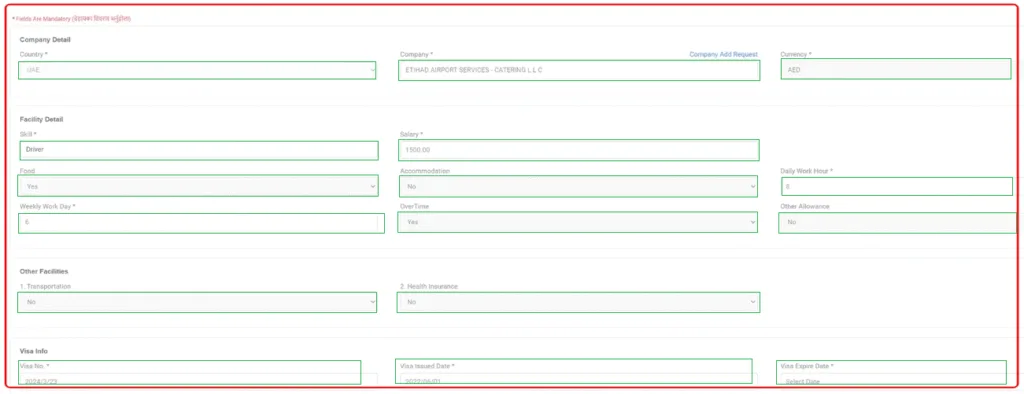
Task: Click the Salary field showing 1500.00
Action: click(579, 150)
